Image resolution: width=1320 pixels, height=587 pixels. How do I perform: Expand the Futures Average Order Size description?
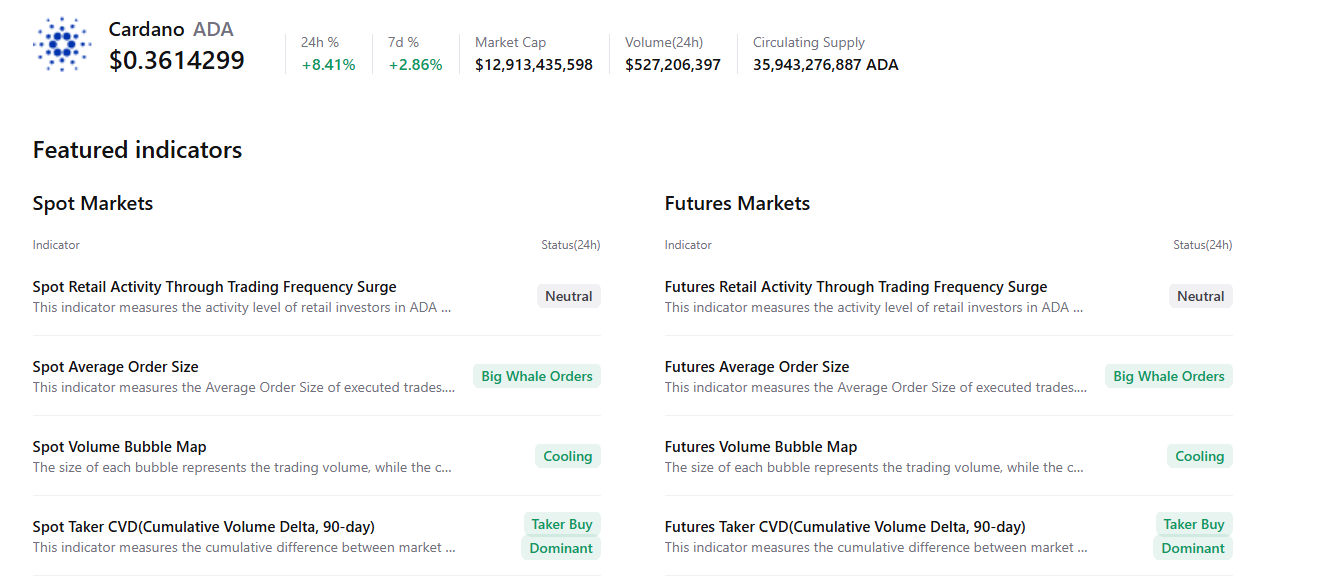click(875, 387)
